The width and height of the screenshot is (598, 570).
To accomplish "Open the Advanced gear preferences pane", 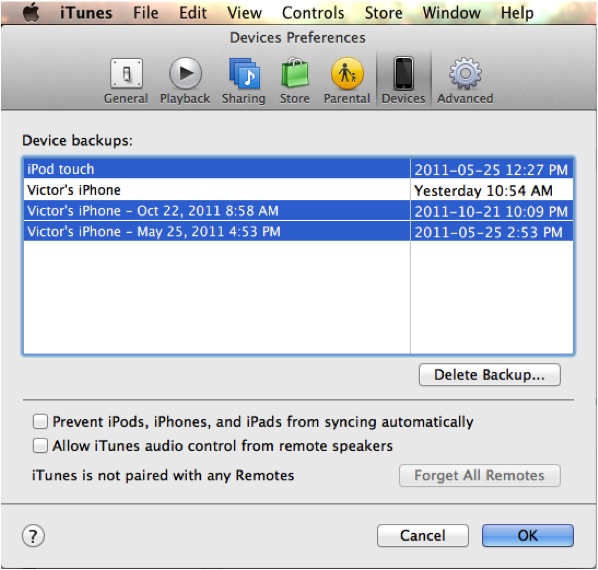I will (465, 81).
